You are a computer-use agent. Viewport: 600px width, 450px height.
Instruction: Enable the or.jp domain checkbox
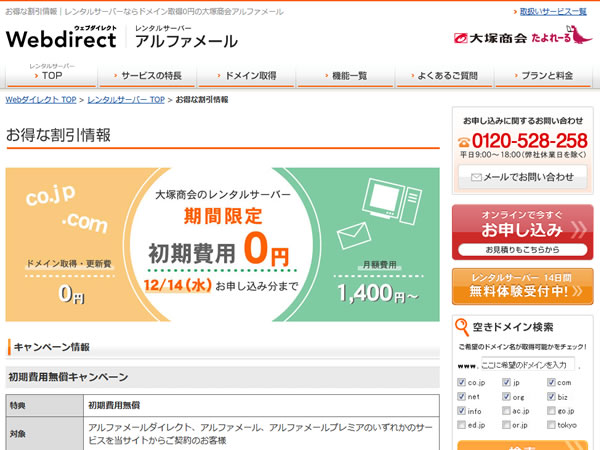tap(506, 425)
